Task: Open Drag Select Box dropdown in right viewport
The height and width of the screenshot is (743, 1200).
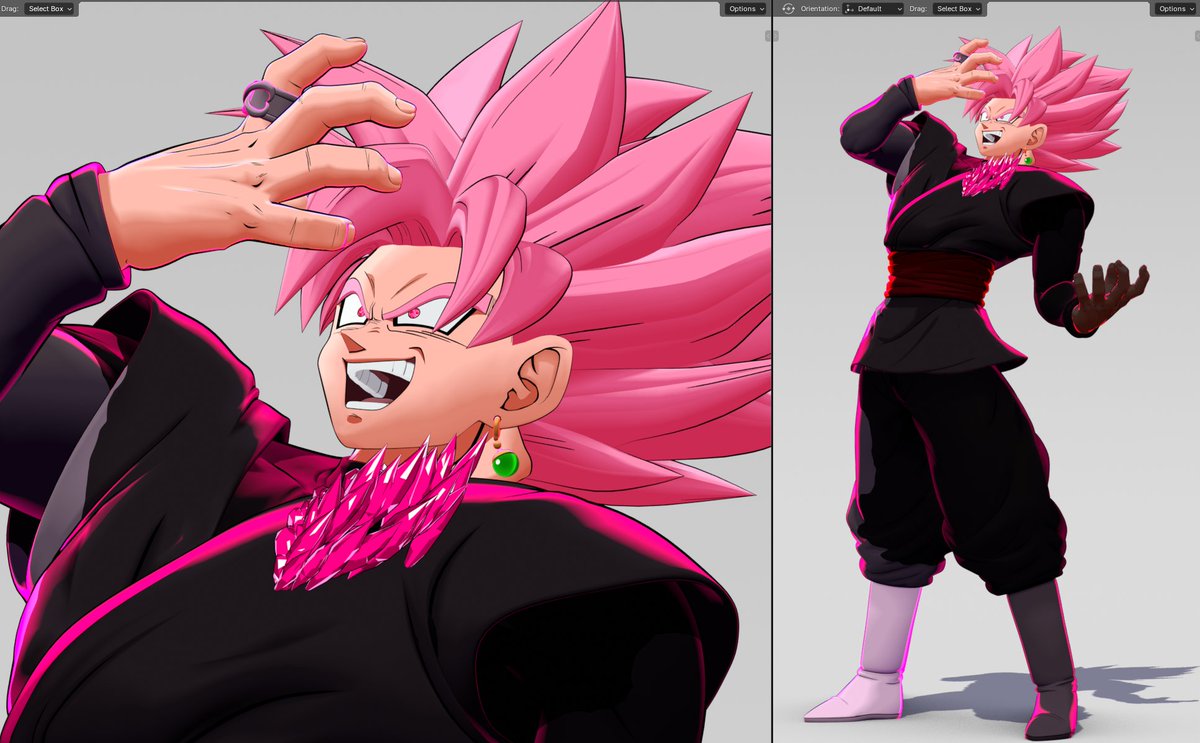Action: click(958, 8)
